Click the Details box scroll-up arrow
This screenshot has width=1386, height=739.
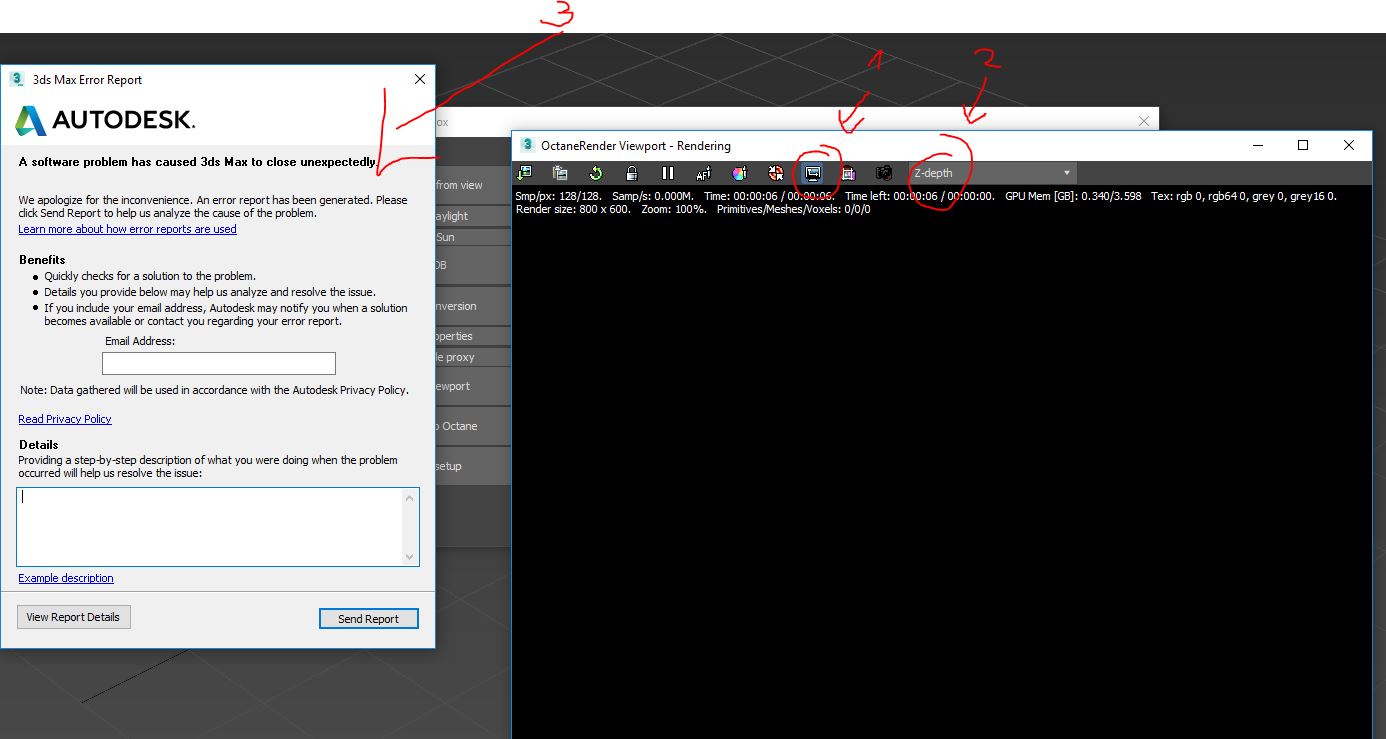pyautogui.click(x=409, y=497)
